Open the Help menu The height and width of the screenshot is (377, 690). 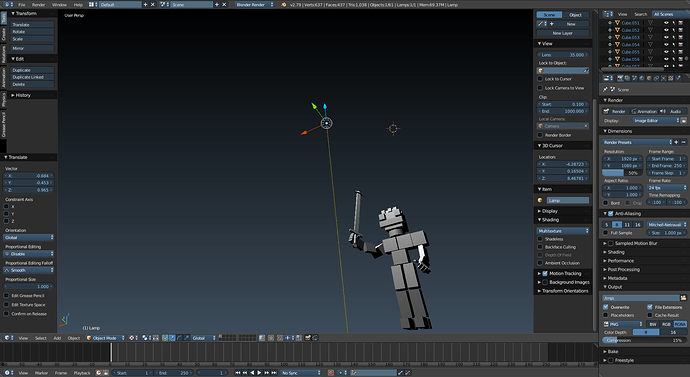coord(78,4)
